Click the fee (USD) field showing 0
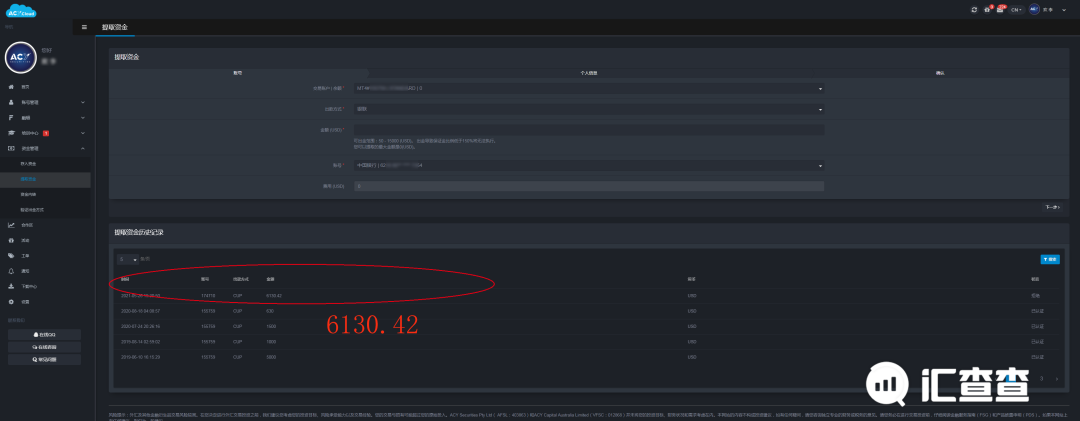The height and width of the screenshot is (421, 1080). pyautogui.click(x=589, y=186)
